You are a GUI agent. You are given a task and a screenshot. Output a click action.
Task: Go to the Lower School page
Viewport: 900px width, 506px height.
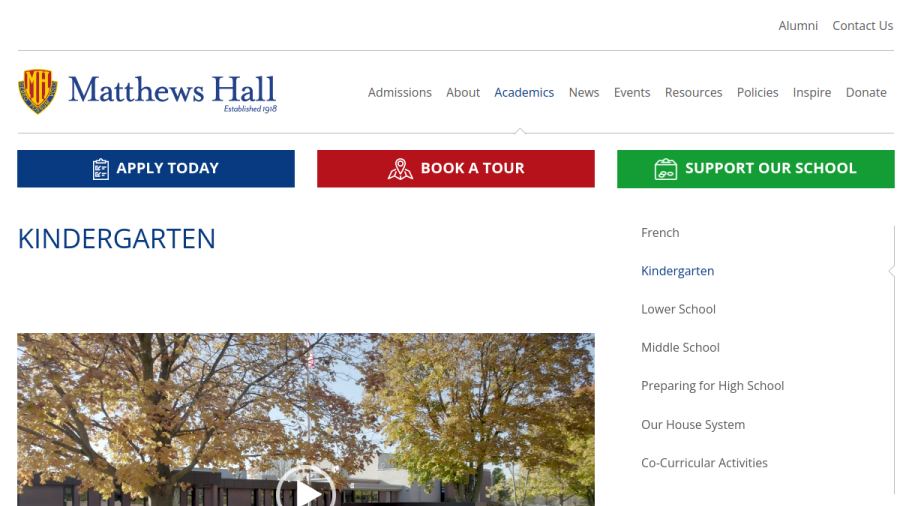click(x=678, y=309)
